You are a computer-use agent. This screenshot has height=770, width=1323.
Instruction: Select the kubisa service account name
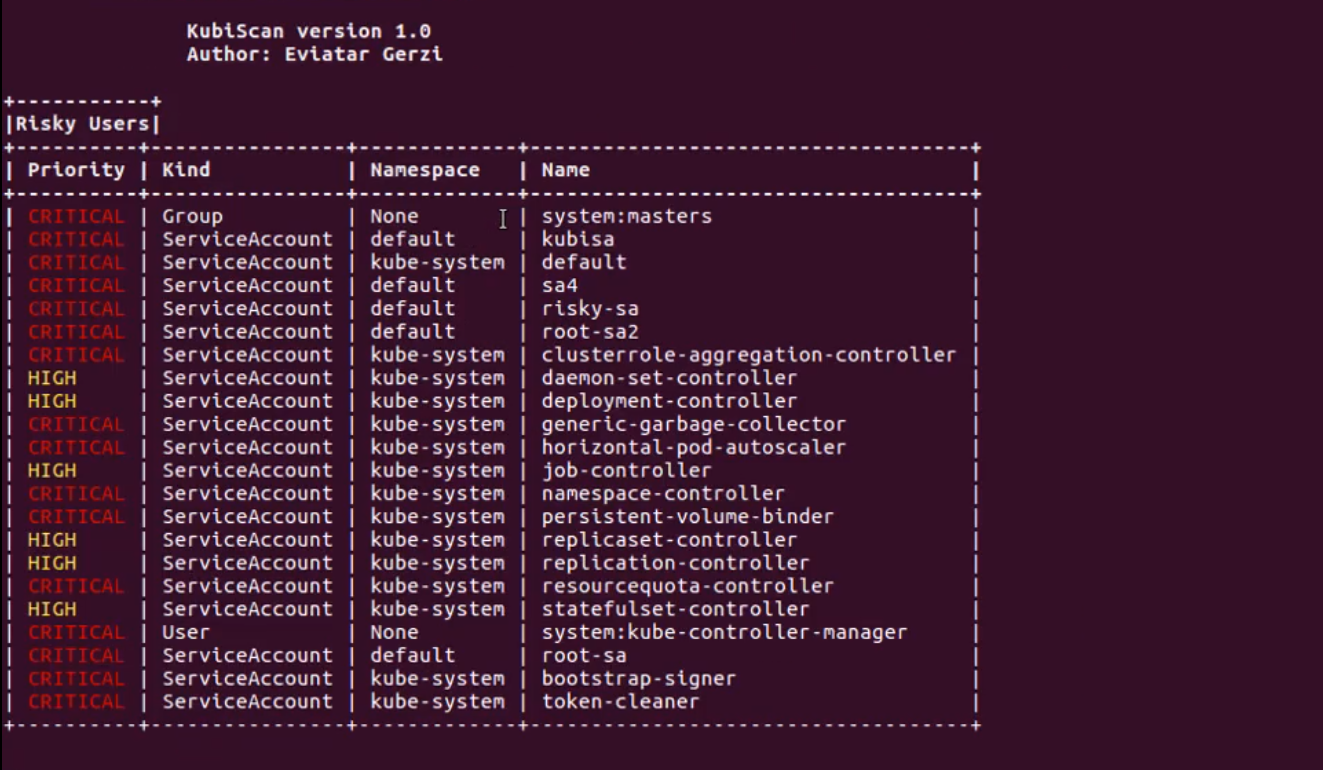577,239
